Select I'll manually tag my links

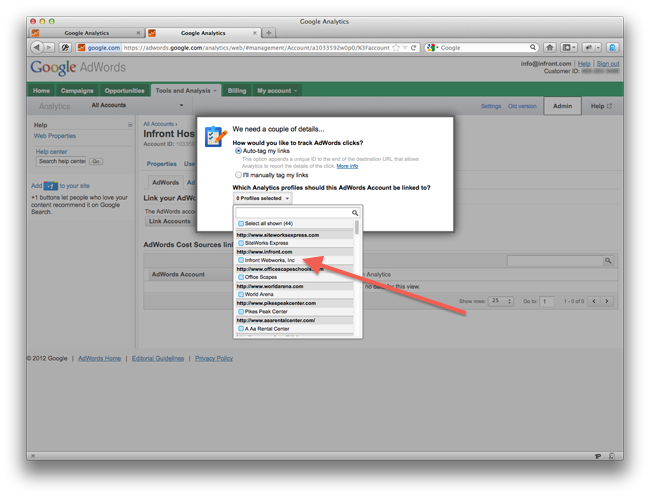pos(238,175)
